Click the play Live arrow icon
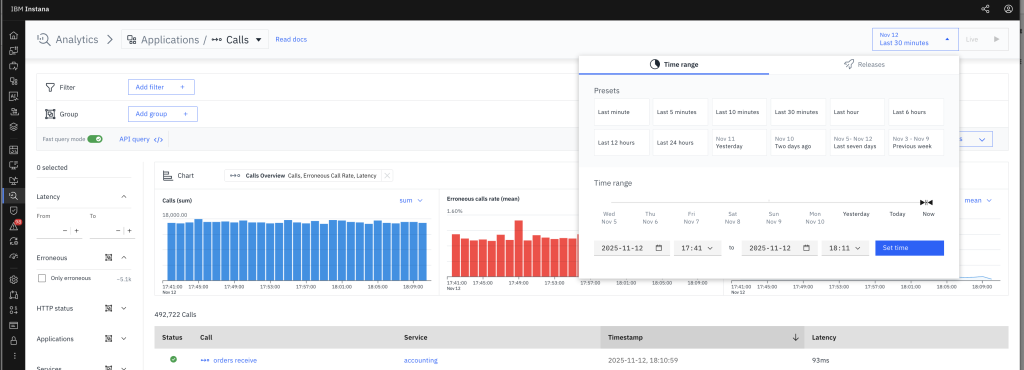Image resolution: width=1024 pixels, height=370 pixels. (997, 39)
